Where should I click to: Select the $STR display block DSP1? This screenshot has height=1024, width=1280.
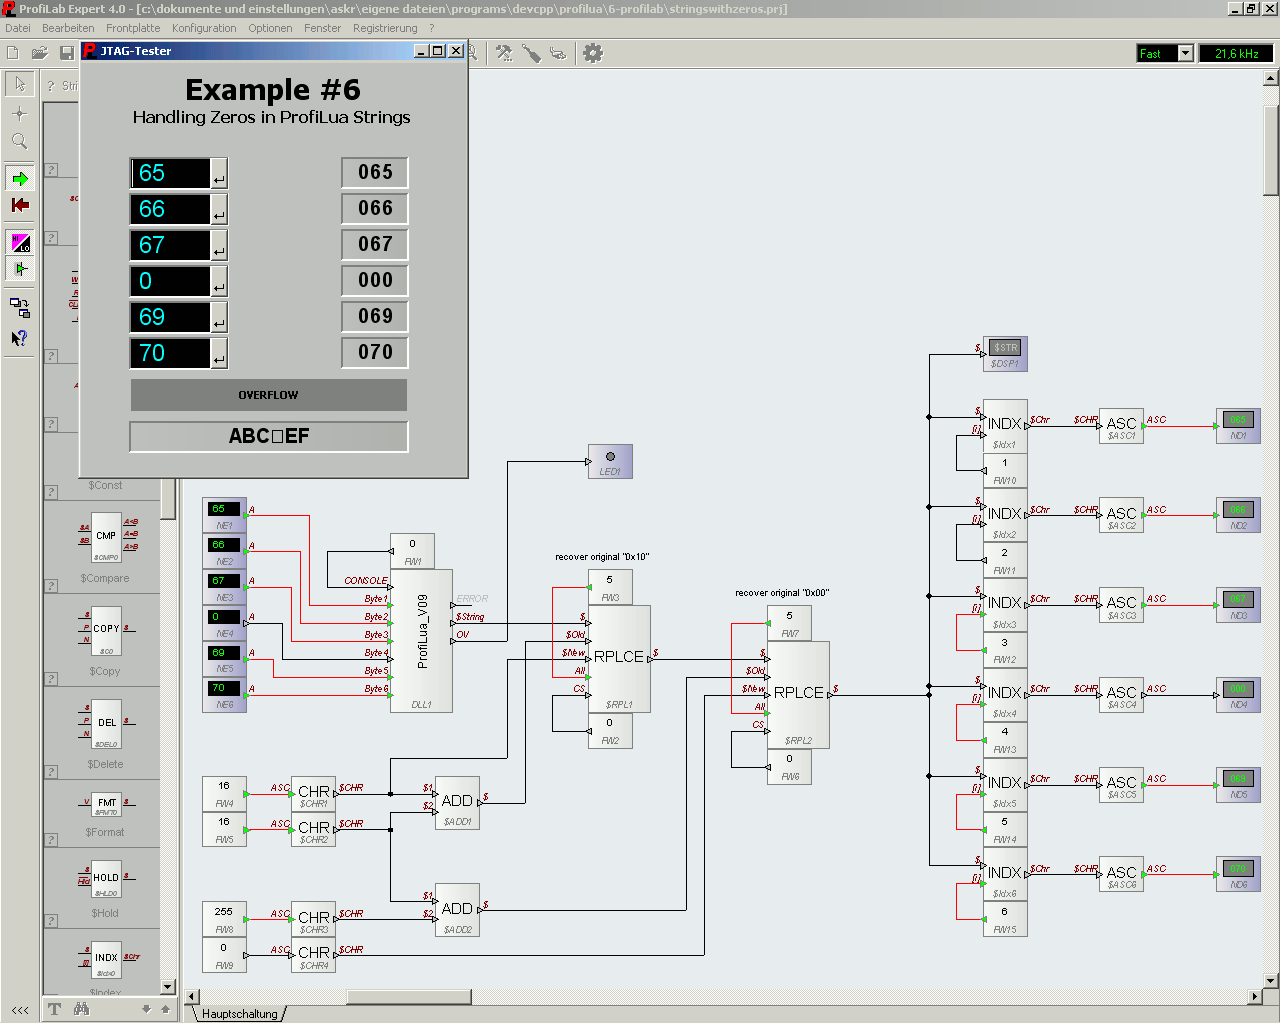[x=1005, y=354]
